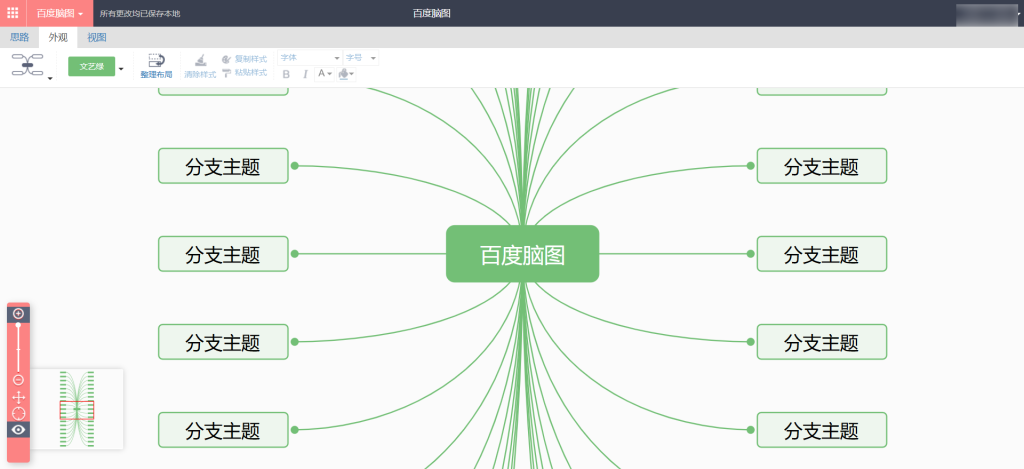Click the 所有更改均已保存本地 save status text

tap(140, 14)
